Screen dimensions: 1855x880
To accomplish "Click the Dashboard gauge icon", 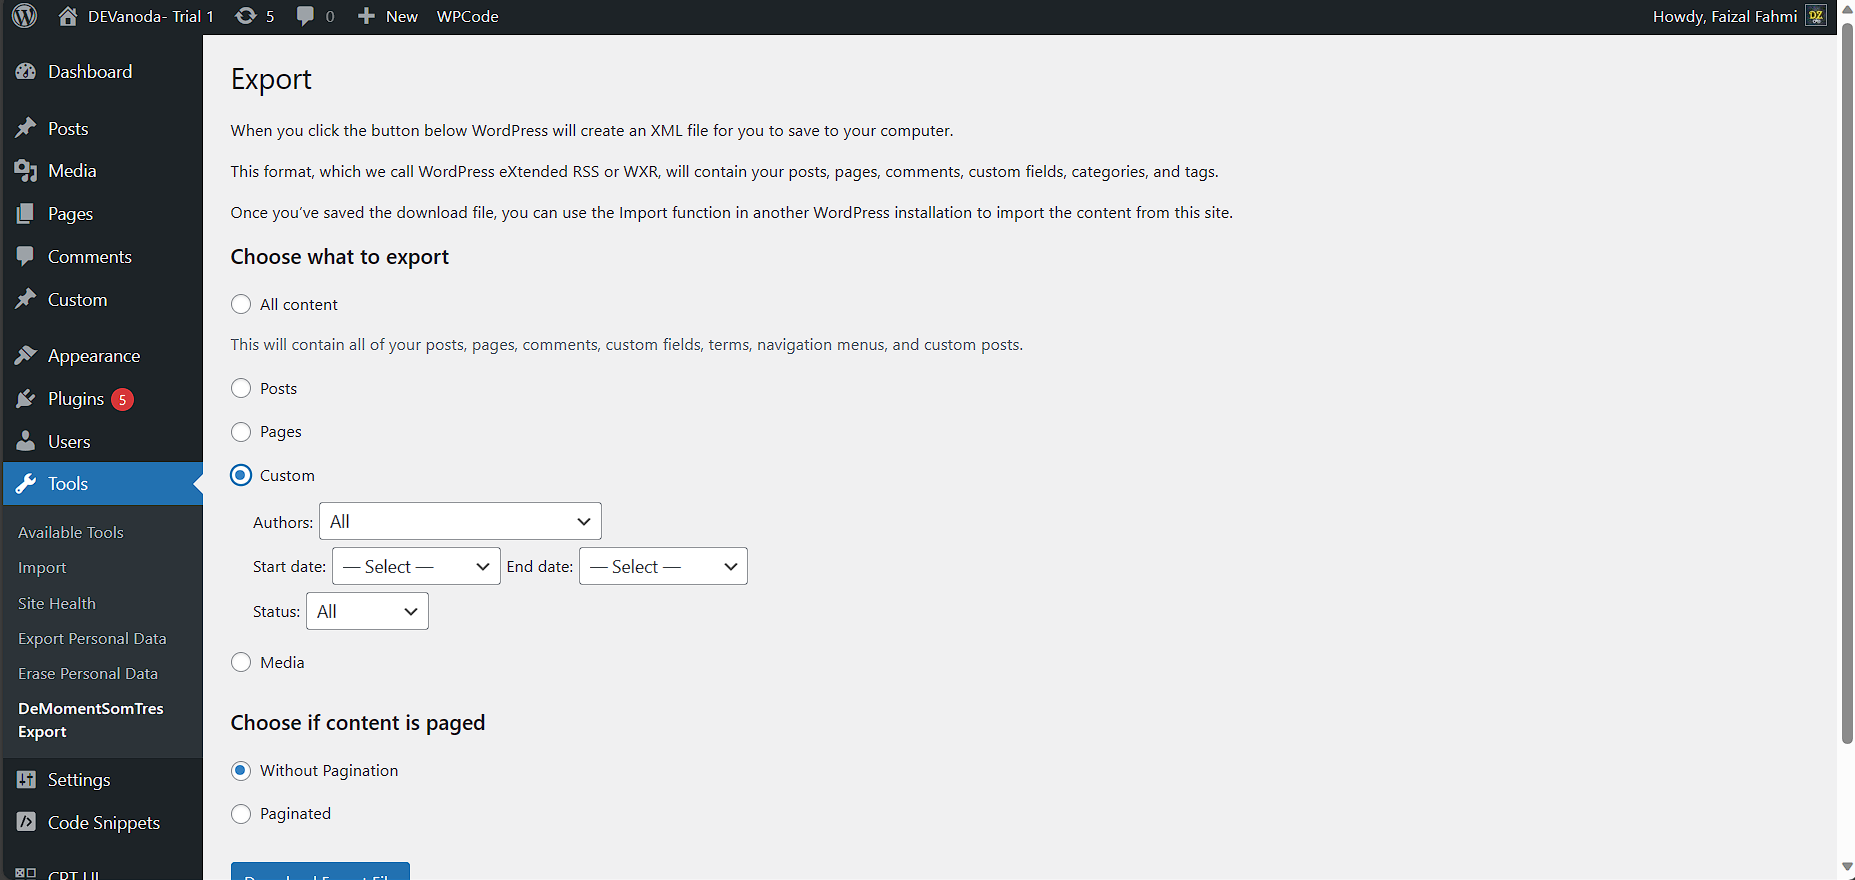I will coord(26,72).
